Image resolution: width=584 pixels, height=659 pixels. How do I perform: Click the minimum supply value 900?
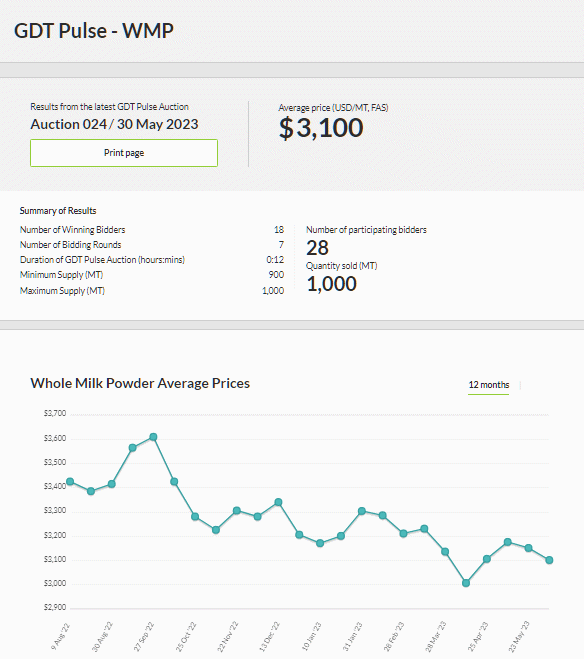point(276,275)
